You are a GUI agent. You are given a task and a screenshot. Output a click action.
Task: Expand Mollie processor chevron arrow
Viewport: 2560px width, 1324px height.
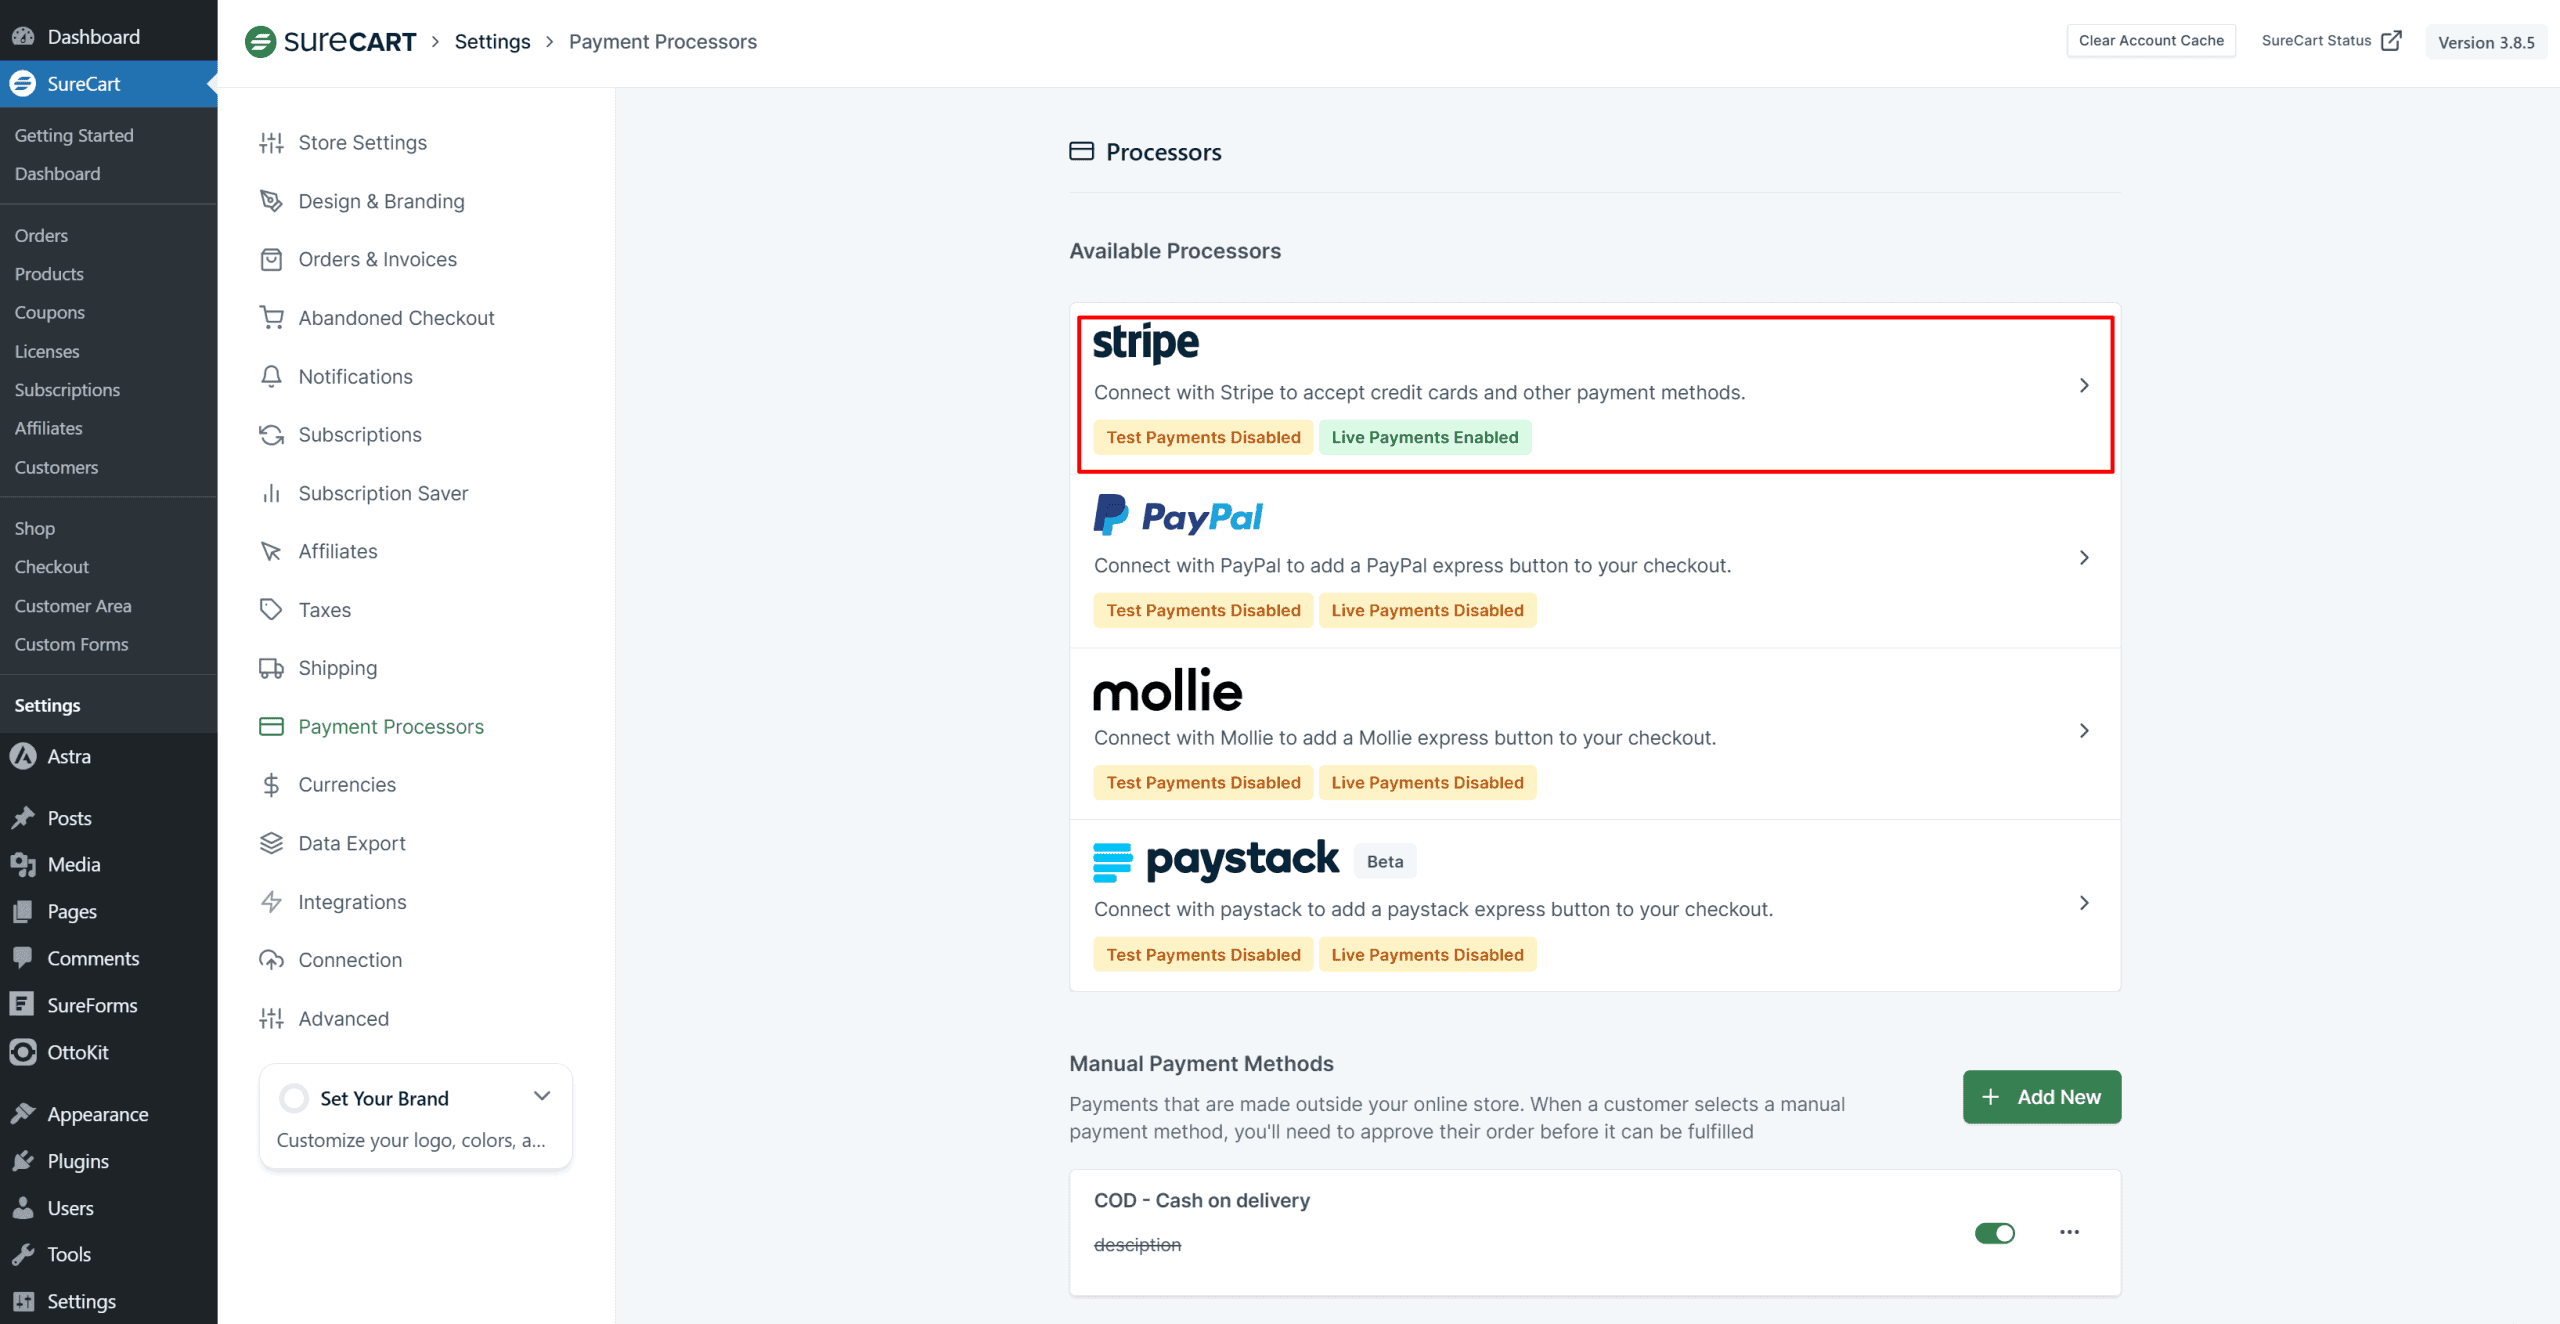(2084, 731)
